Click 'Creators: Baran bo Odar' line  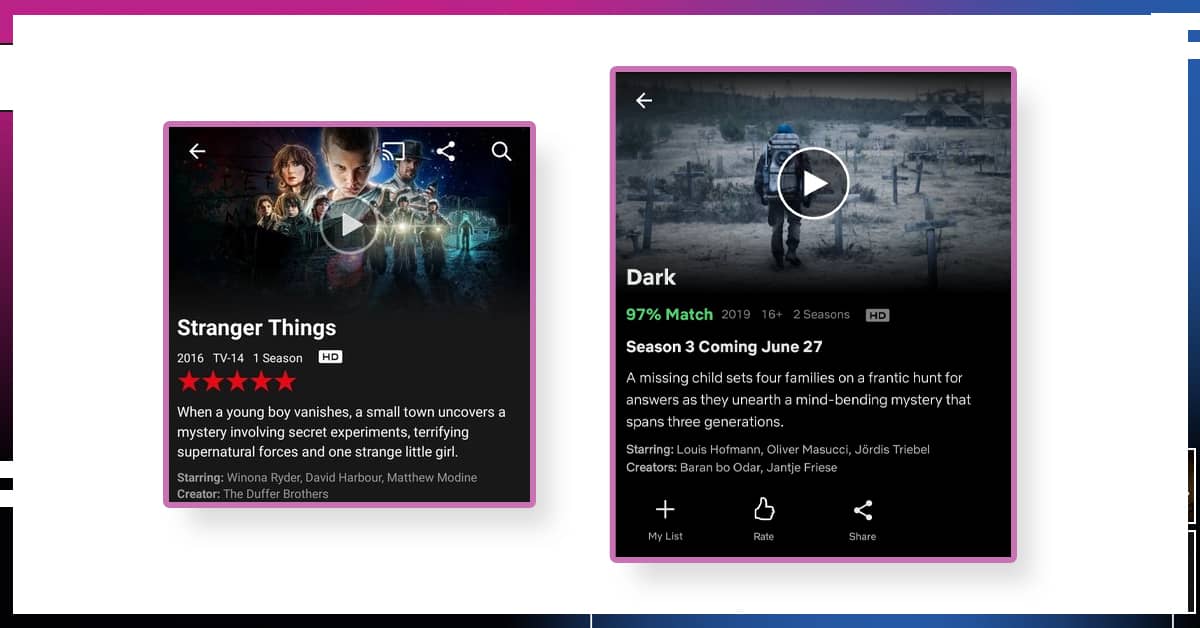tap(732, 467)
